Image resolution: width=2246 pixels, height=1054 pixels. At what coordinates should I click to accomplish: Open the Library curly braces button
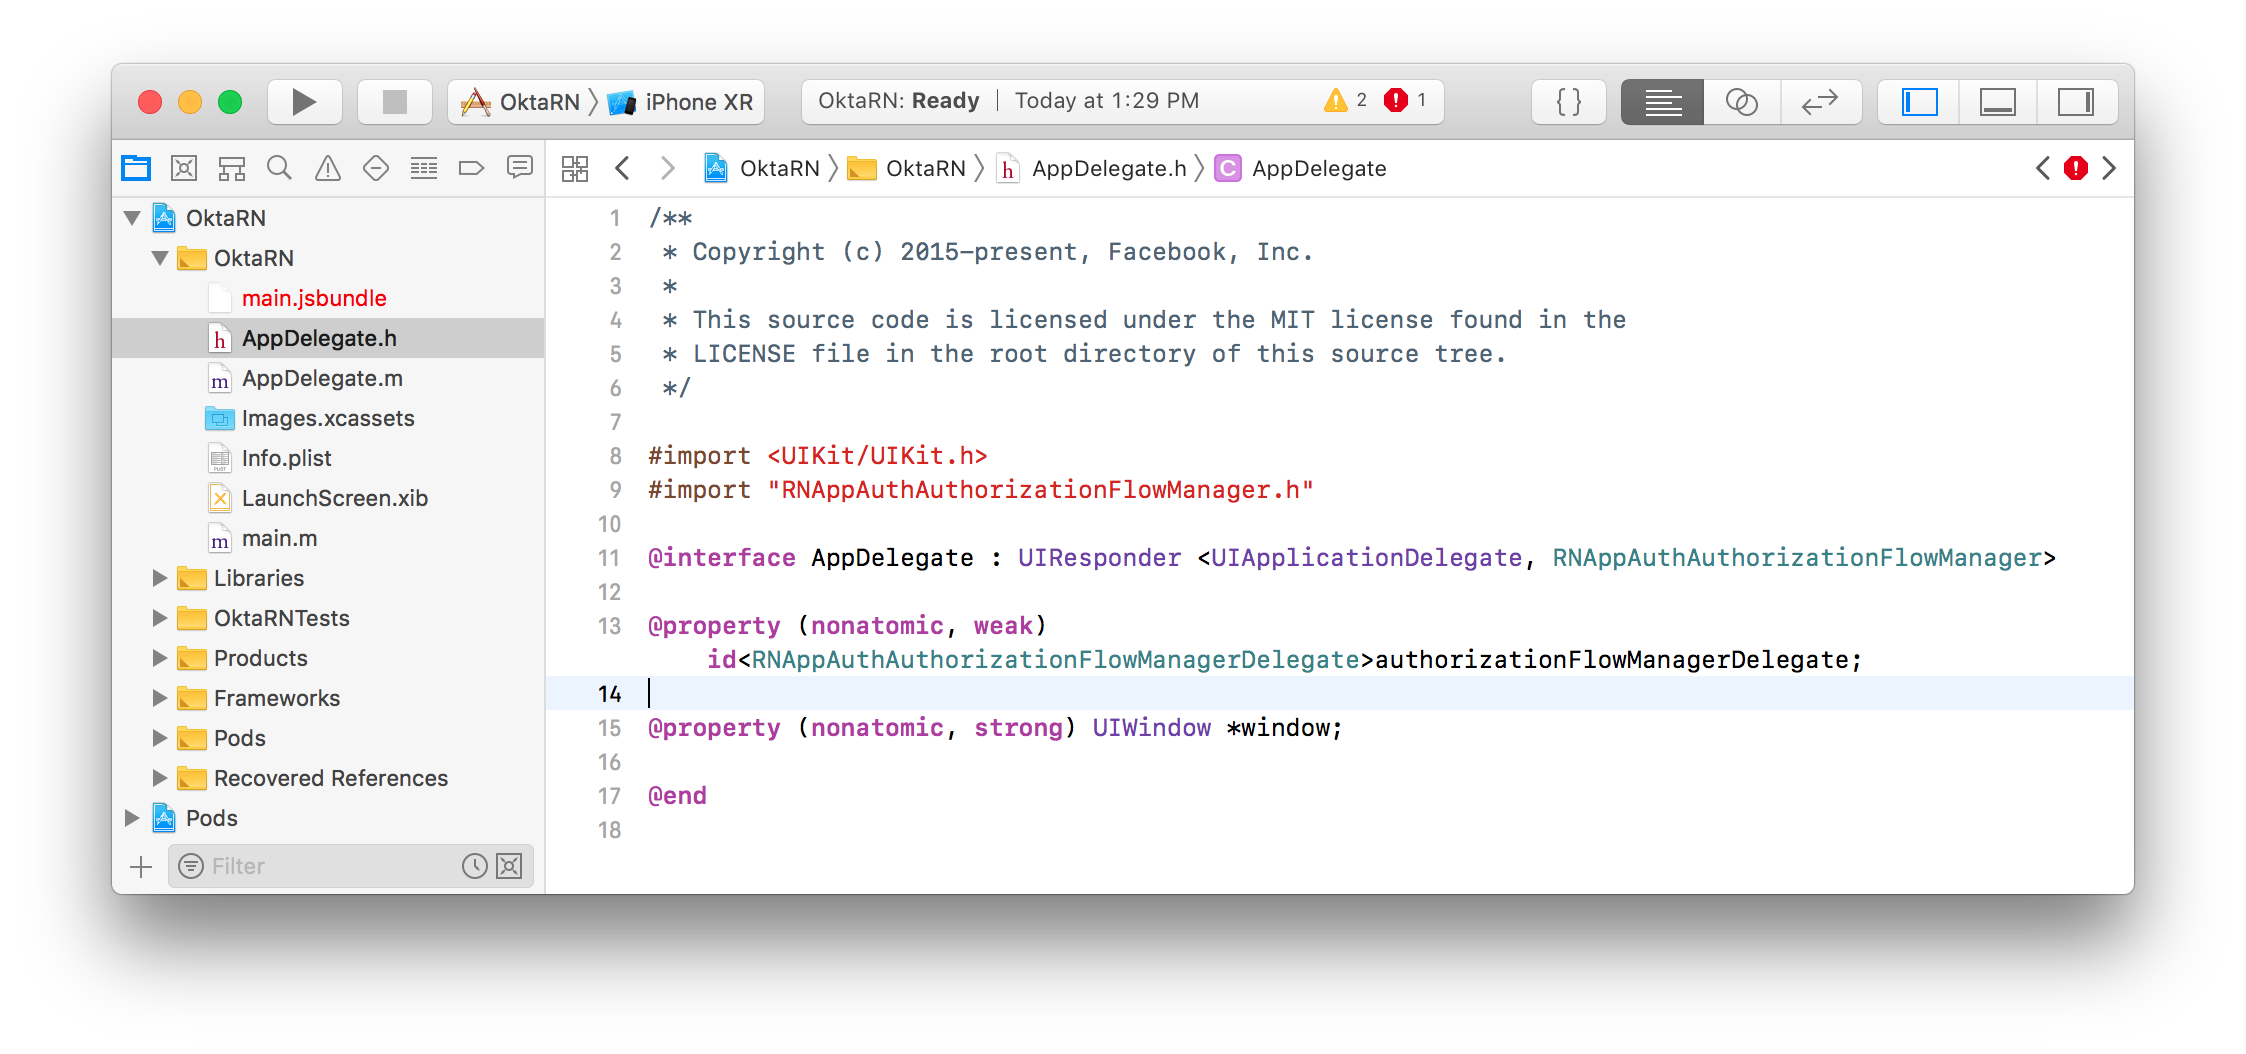click(x=1568, y=102)
